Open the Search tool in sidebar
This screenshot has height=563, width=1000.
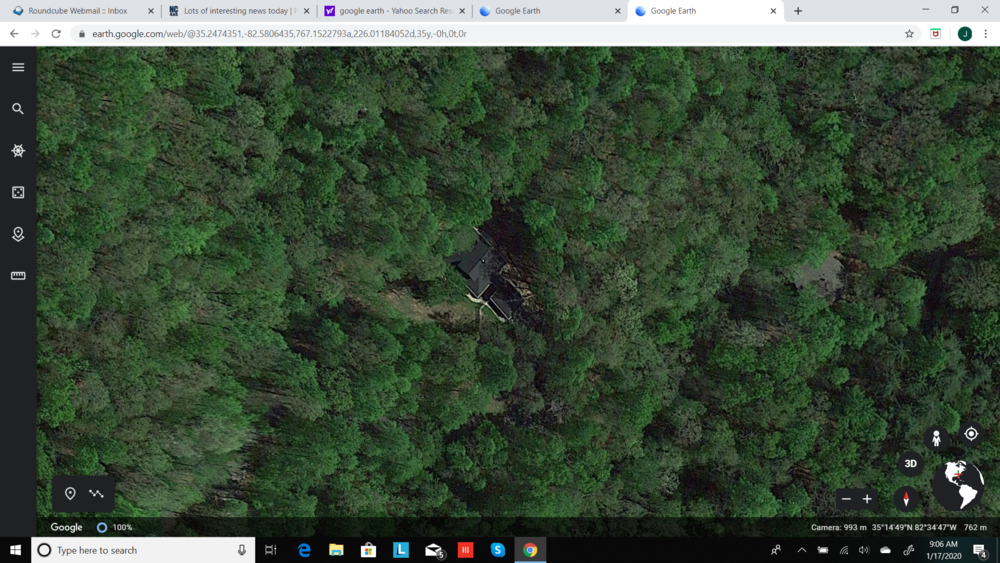(18, 108)
